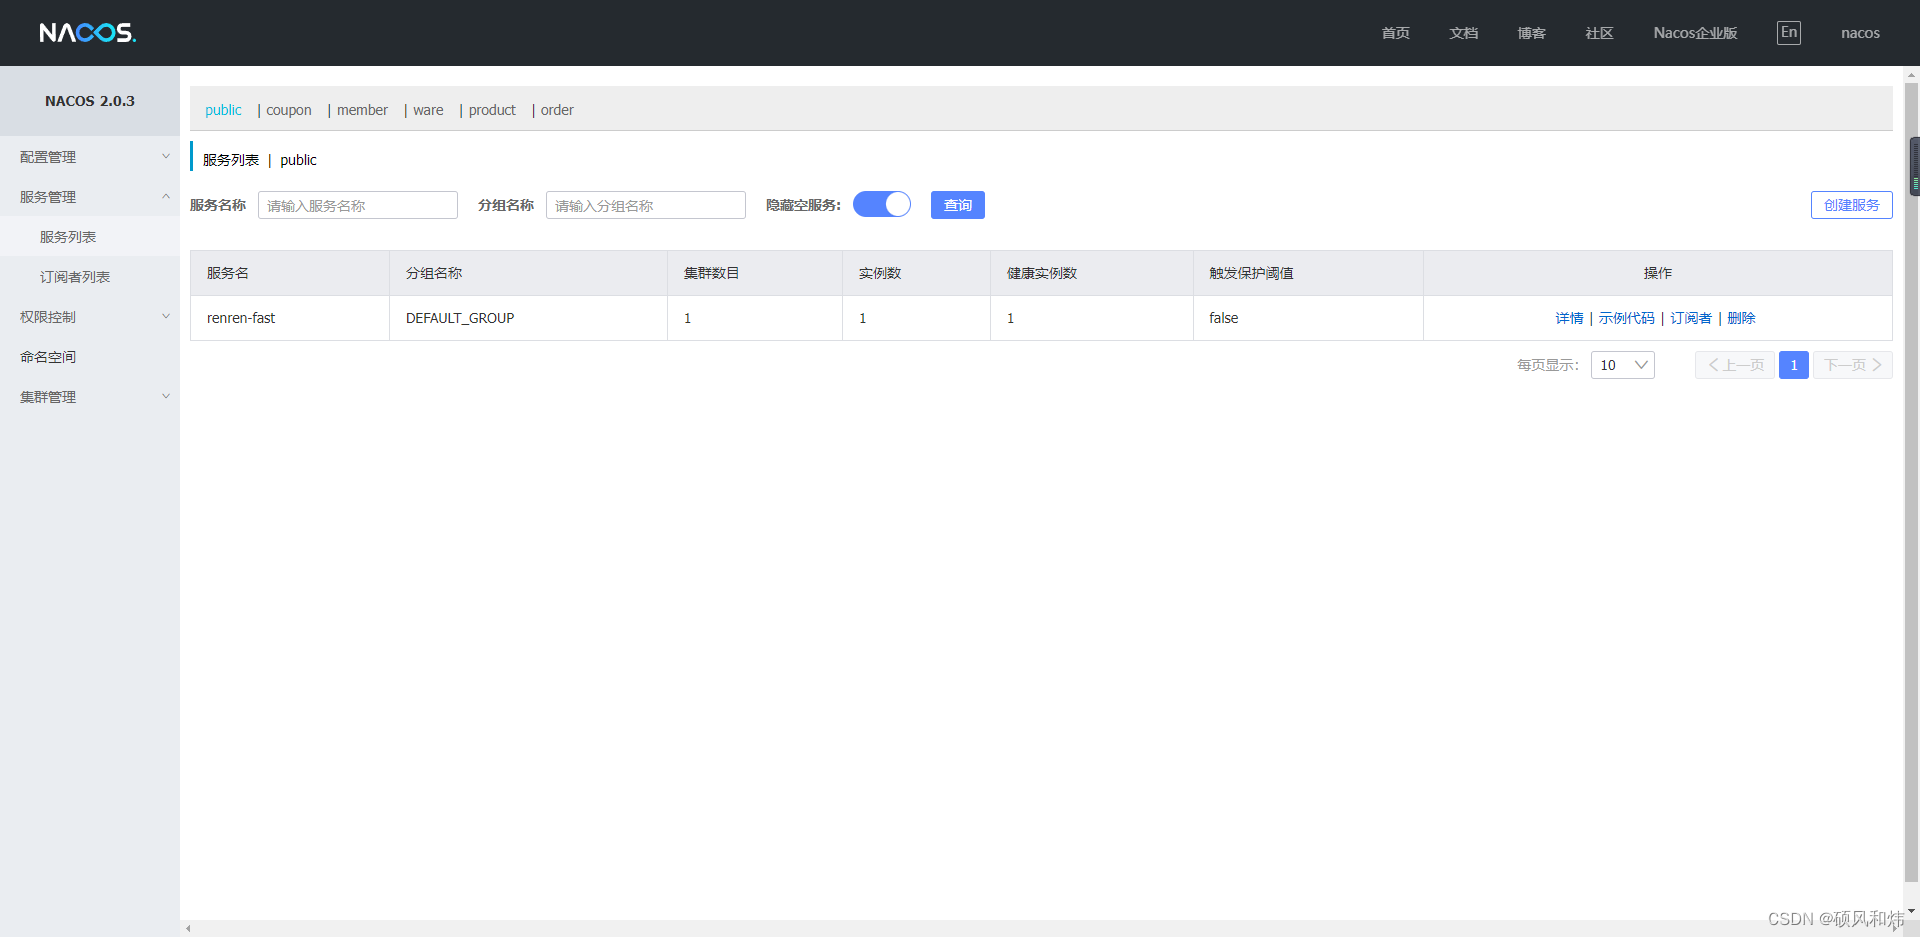Screen dimensions: 1920x937
Task: Select the coupon namespace tab
Action: [x=289, y=110]
